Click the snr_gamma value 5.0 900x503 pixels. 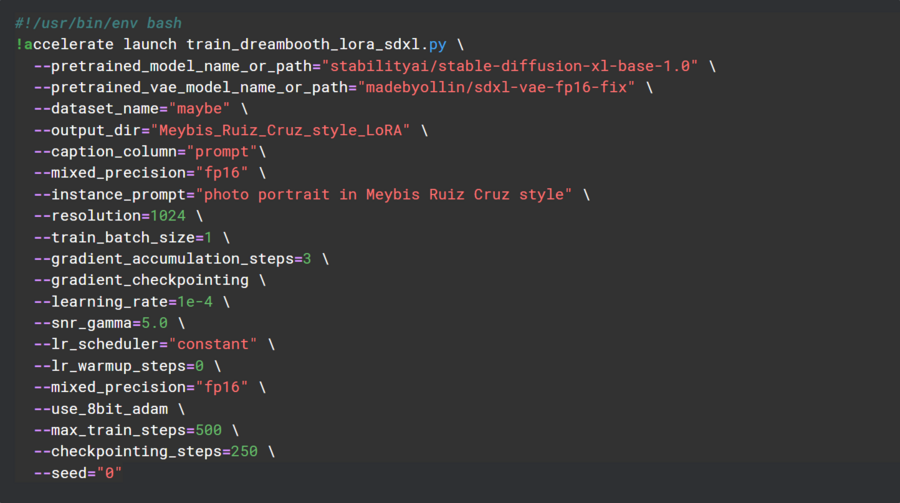coord(154,323)
